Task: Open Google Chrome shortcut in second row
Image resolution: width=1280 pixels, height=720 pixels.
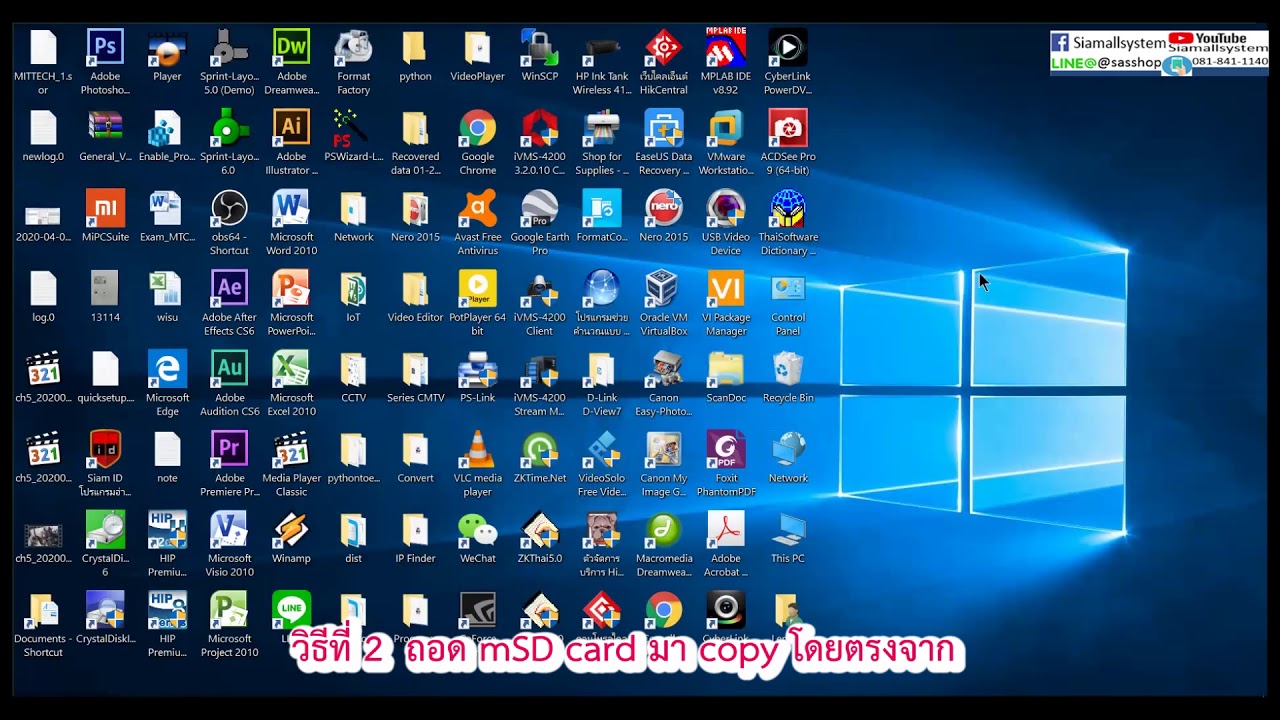Action: pos(477,128)
